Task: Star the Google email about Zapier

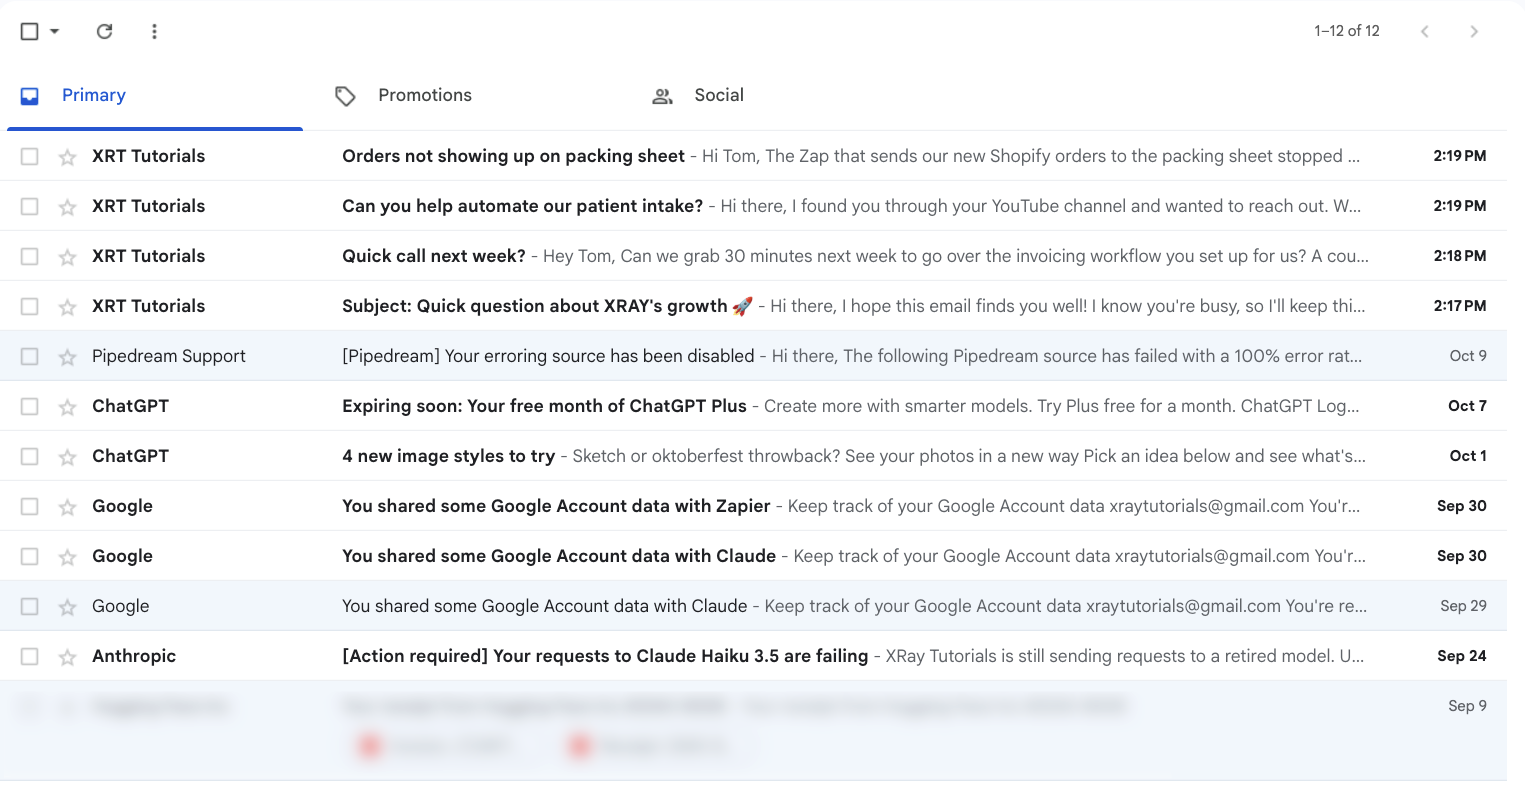Action: tap(68, 507)
